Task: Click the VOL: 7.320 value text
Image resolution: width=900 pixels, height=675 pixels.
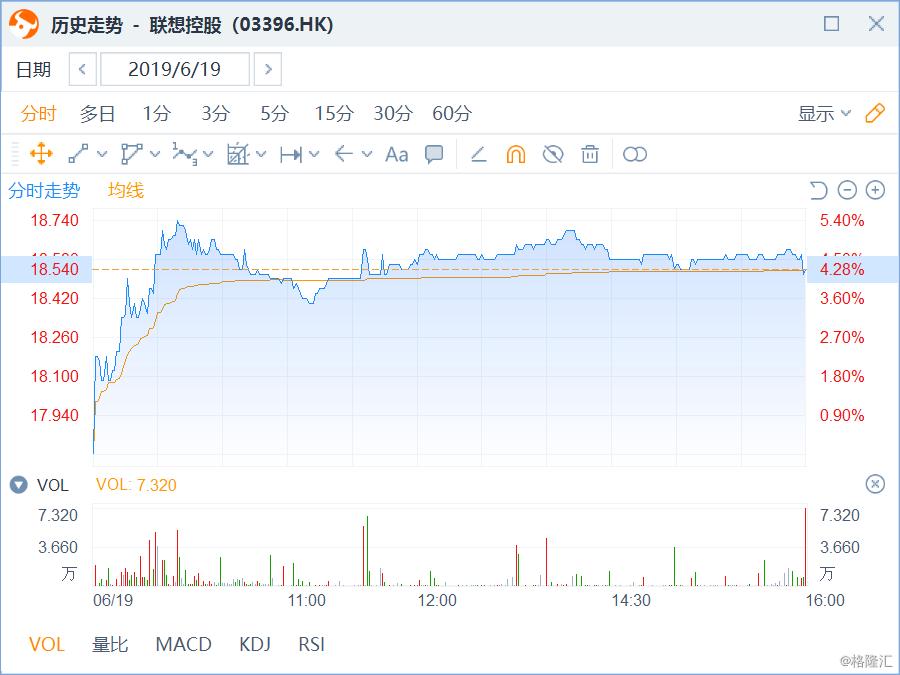Action: click(x=136, y=485)
